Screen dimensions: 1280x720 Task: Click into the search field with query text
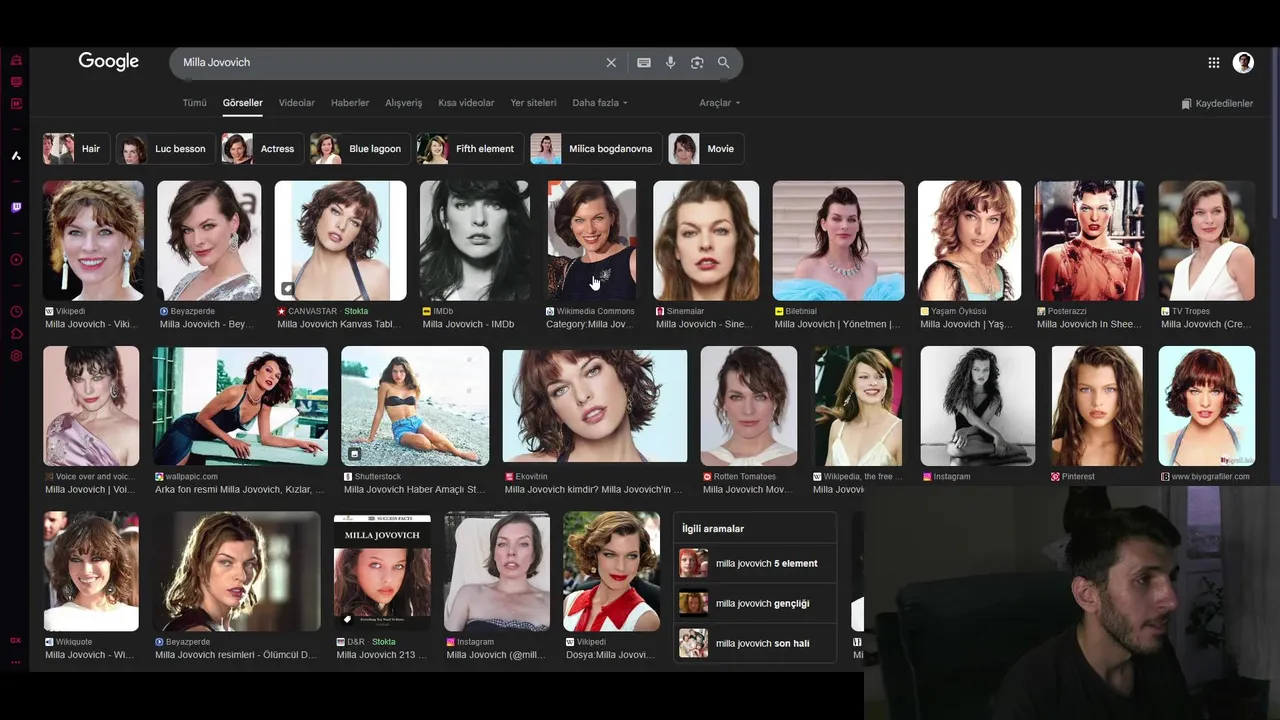coord(390,62)
